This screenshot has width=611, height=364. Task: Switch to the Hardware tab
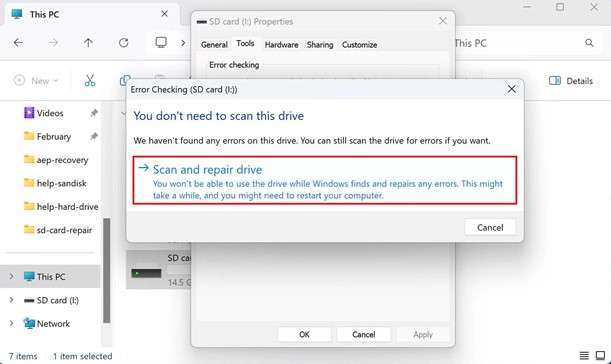coord(281,45)
